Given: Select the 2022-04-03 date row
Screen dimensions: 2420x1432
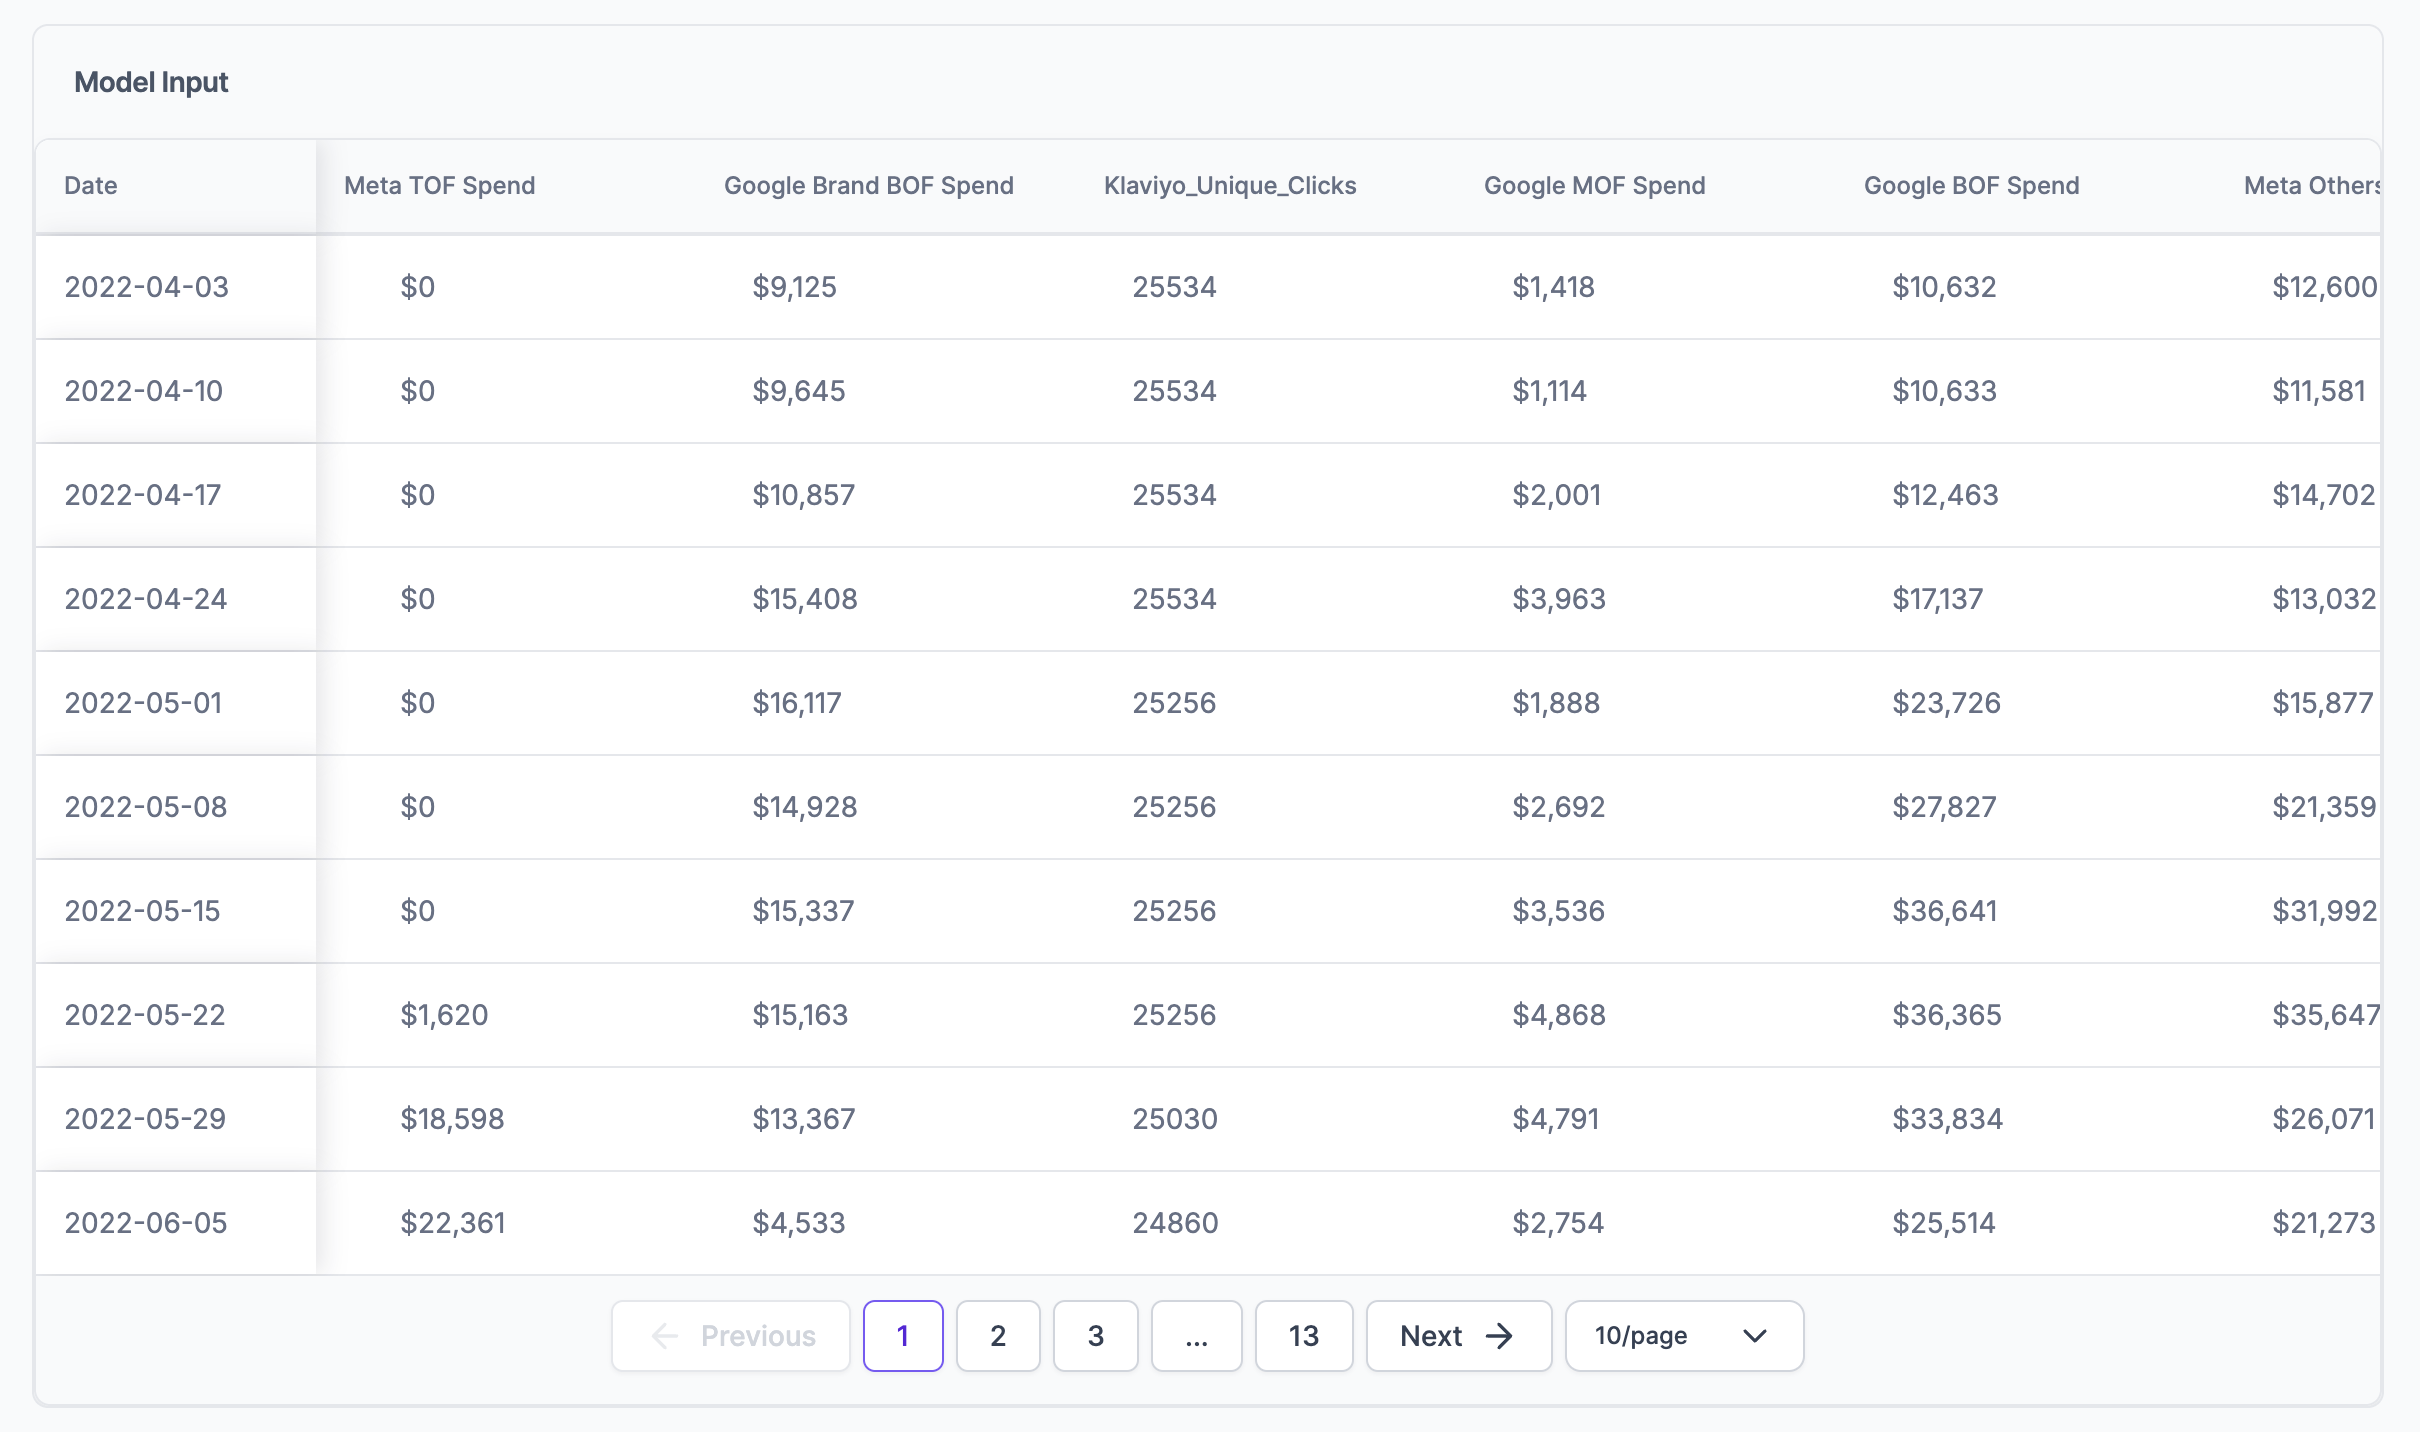Looking at the screenshot, I should click(147, 287).
